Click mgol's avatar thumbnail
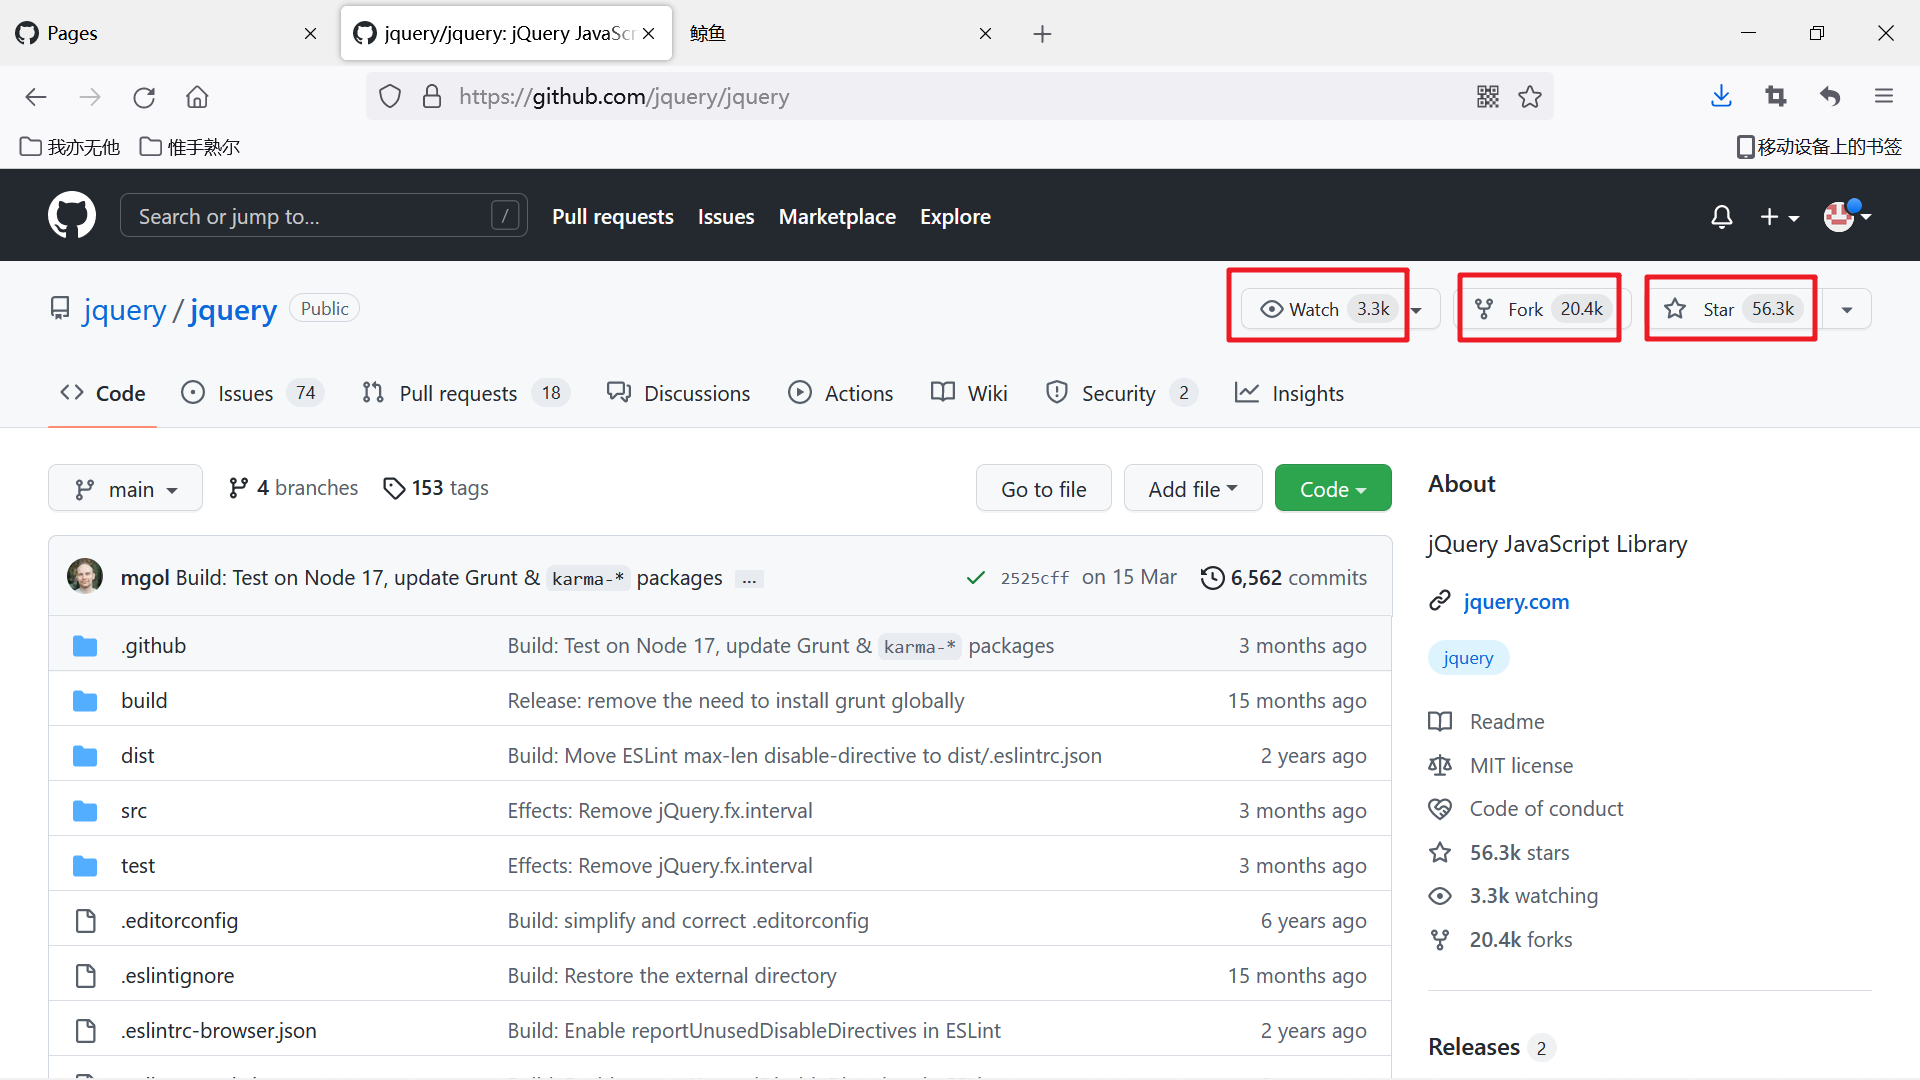Screen dimensions: 1920x1080 click(85, 577)
